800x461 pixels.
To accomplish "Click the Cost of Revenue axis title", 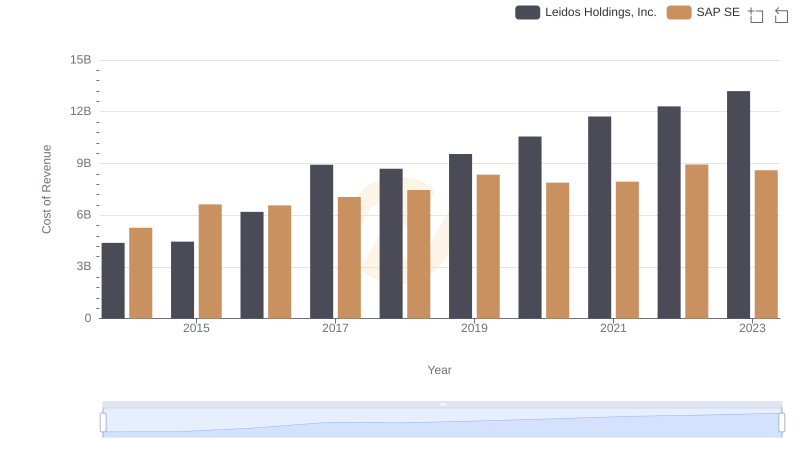I will point(46,189).
